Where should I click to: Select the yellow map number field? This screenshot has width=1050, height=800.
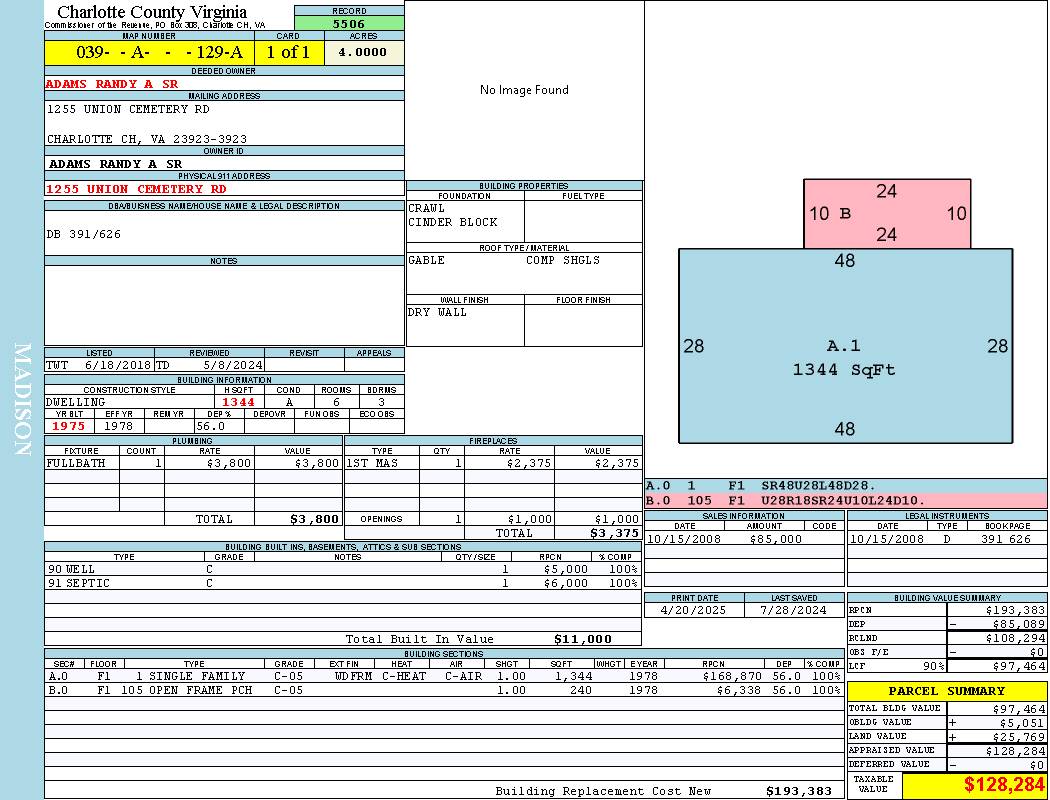click(149, 53)
